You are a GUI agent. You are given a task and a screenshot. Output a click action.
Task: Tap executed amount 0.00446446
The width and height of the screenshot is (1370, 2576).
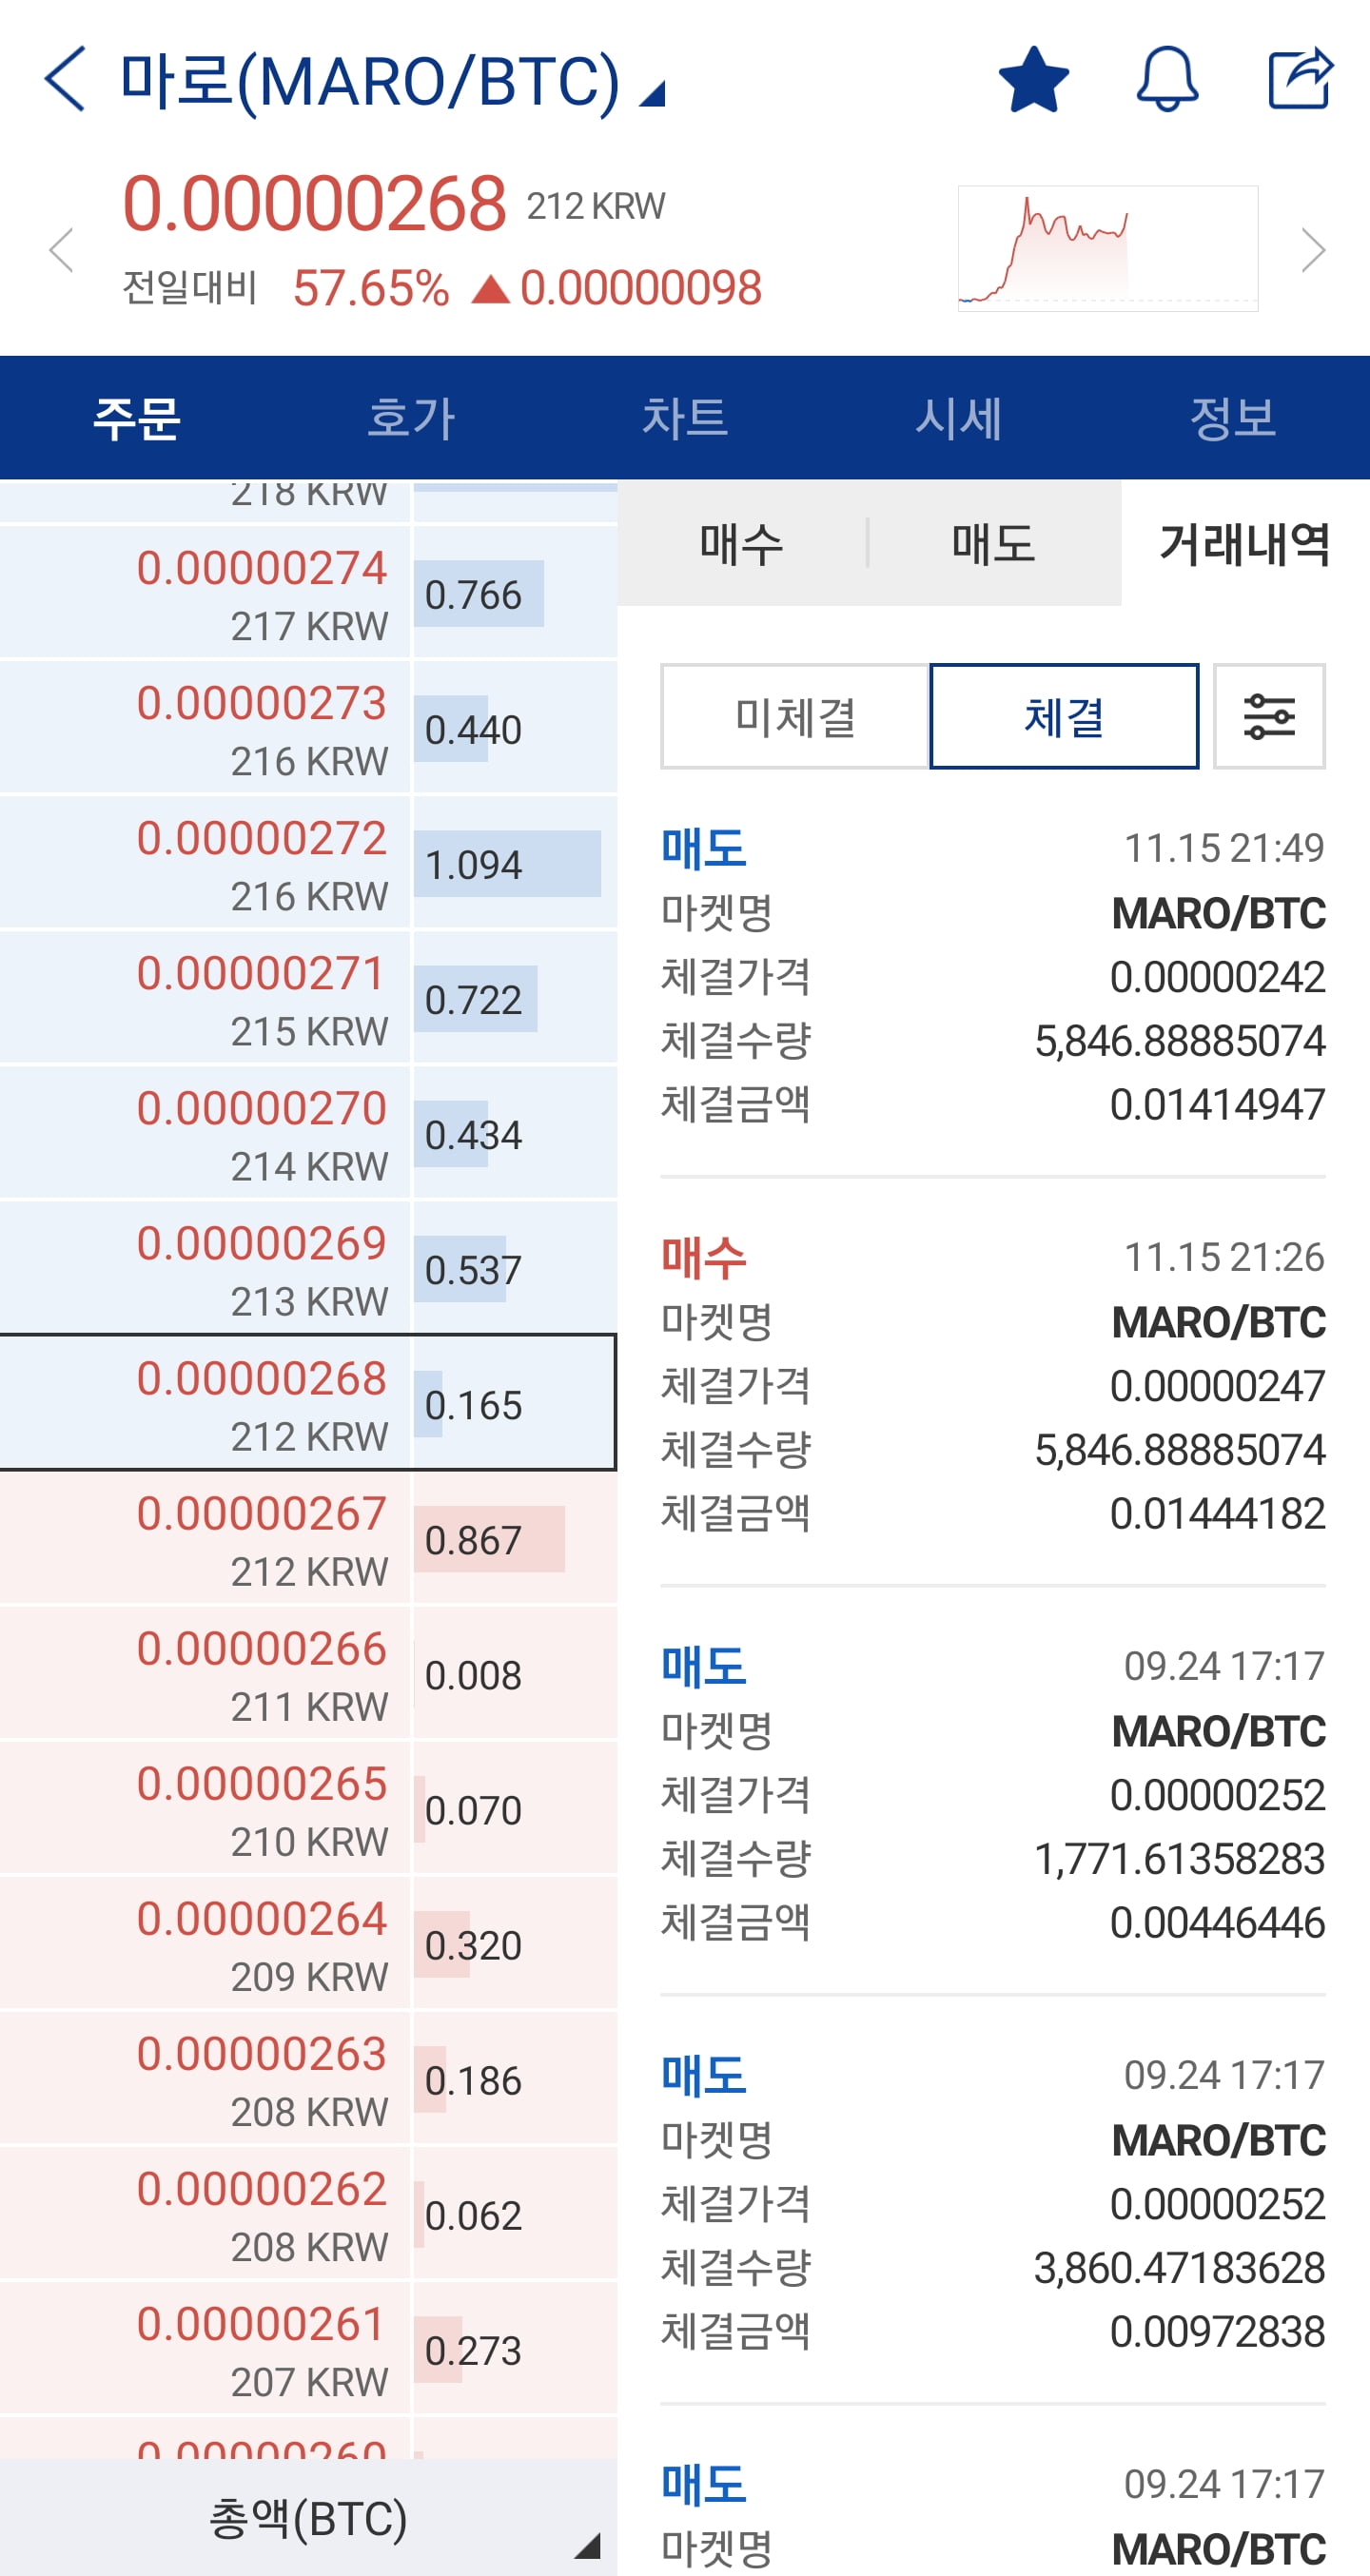point(1217,1923)
